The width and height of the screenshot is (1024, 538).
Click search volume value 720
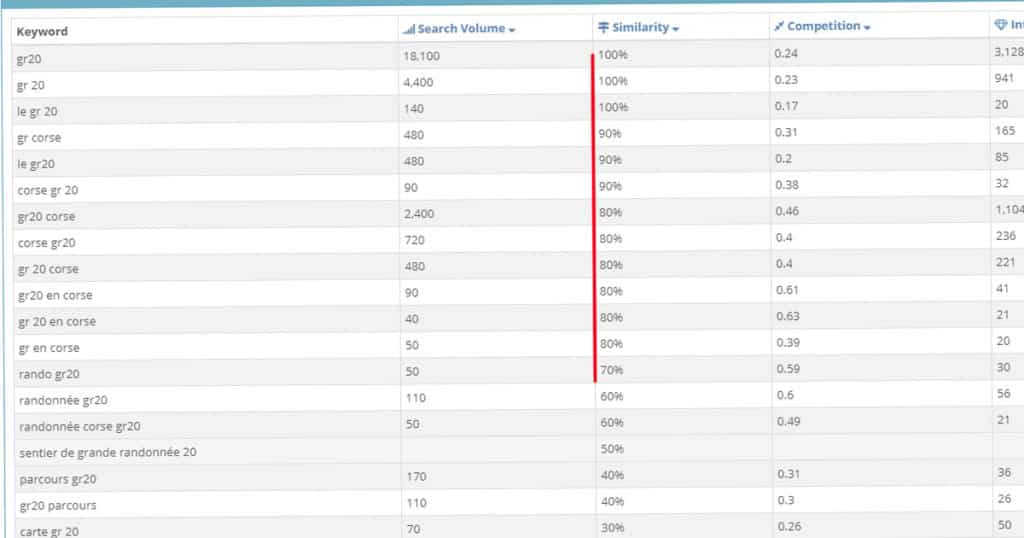click(x=414, y=240)
